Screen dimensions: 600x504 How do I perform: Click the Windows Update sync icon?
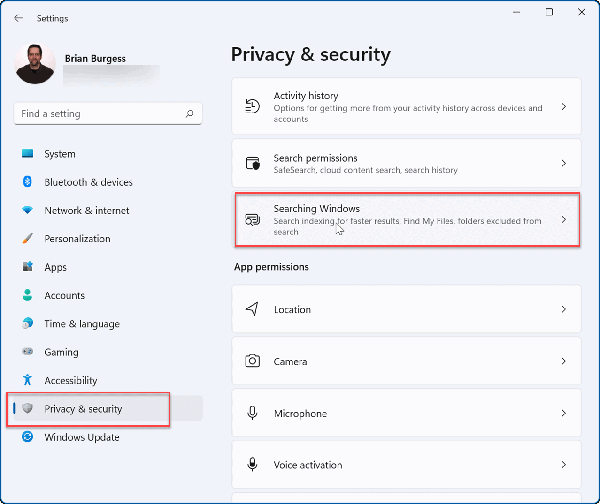[28, 437]
